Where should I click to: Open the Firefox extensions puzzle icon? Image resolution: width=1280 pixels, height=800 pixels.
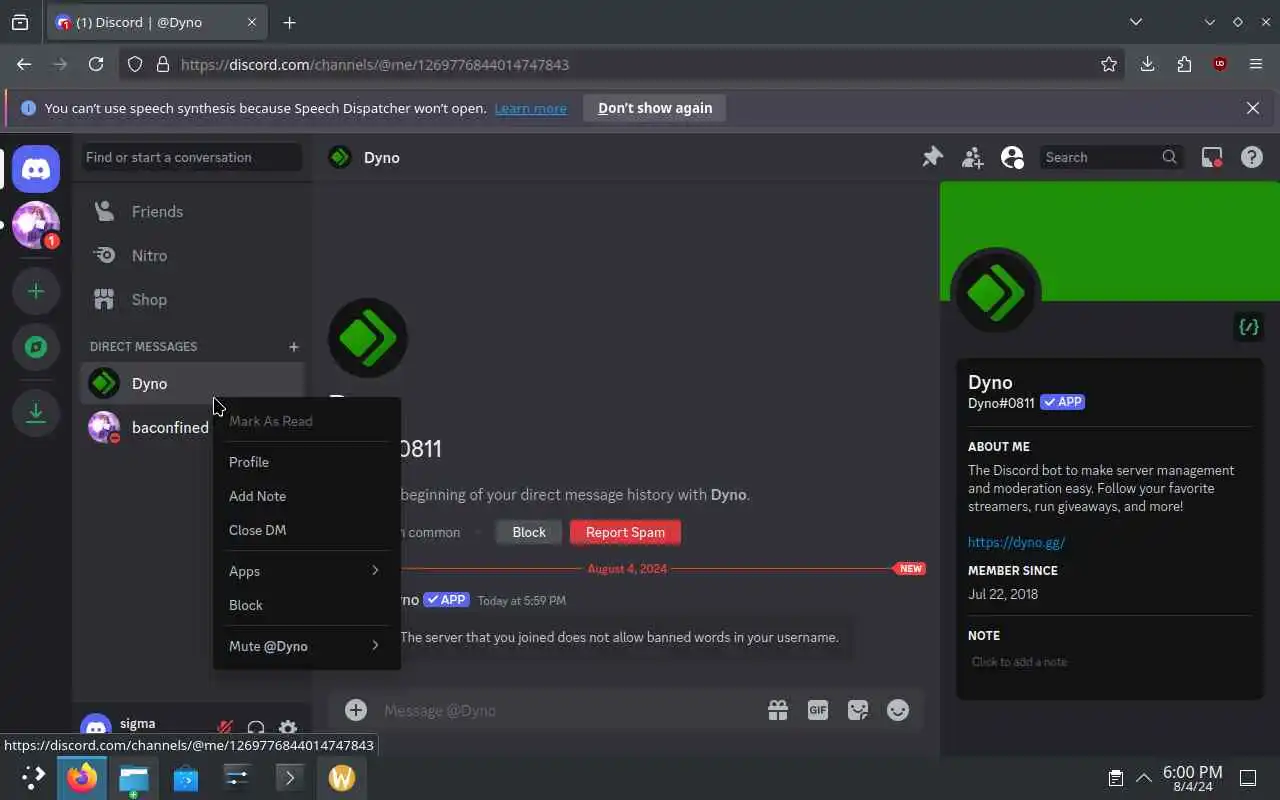tap(1184, 64)
